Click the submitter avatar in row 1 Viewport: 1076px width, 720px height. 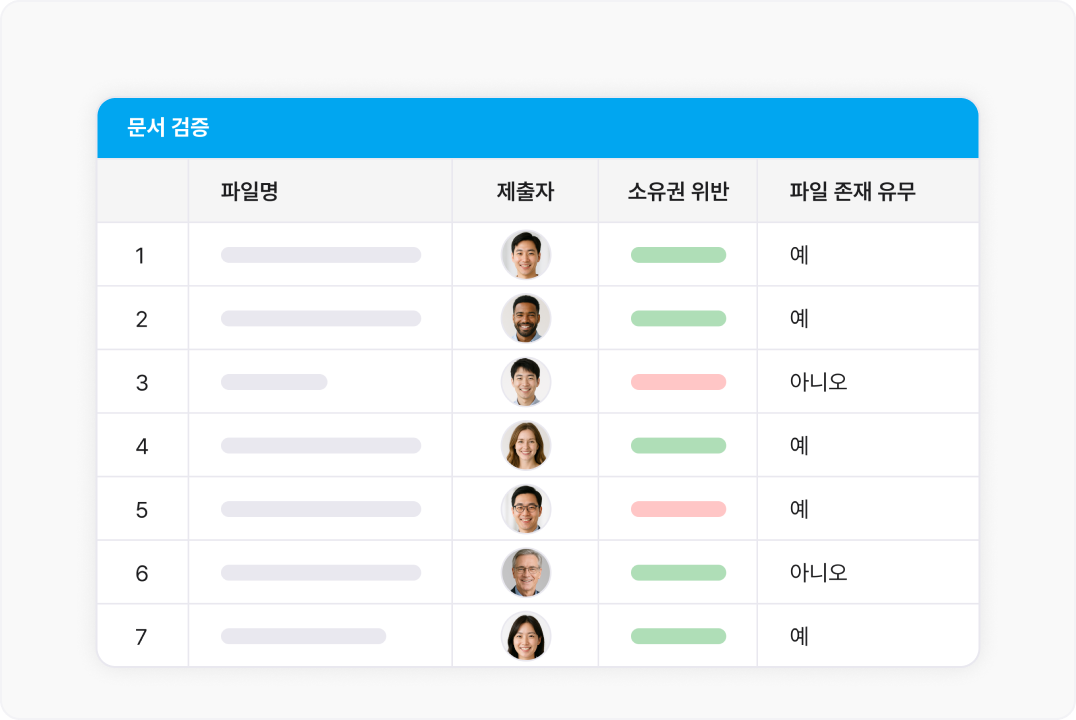coord(526,255)
